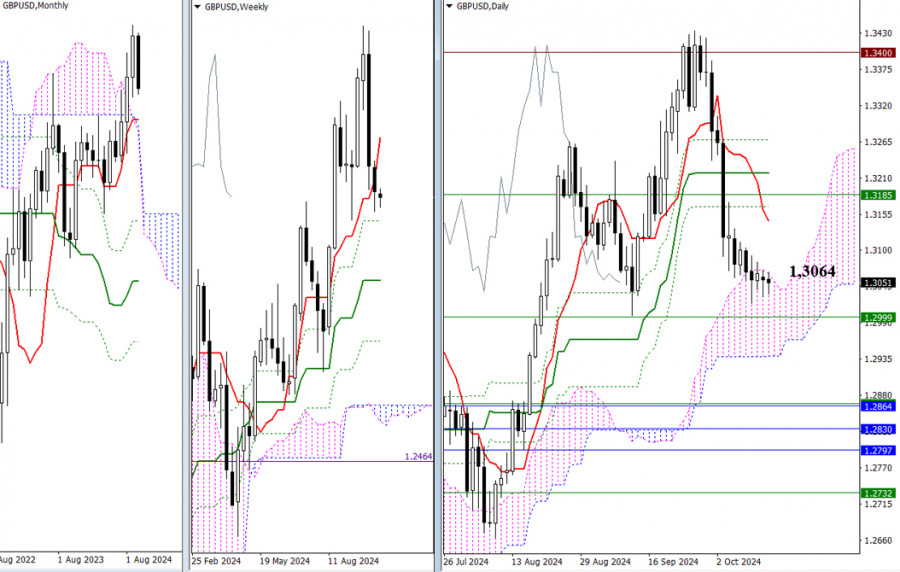Click the 13 Aug 2024 date on the daily axis
The image size is (900, 572).
(x=537, y=561)
